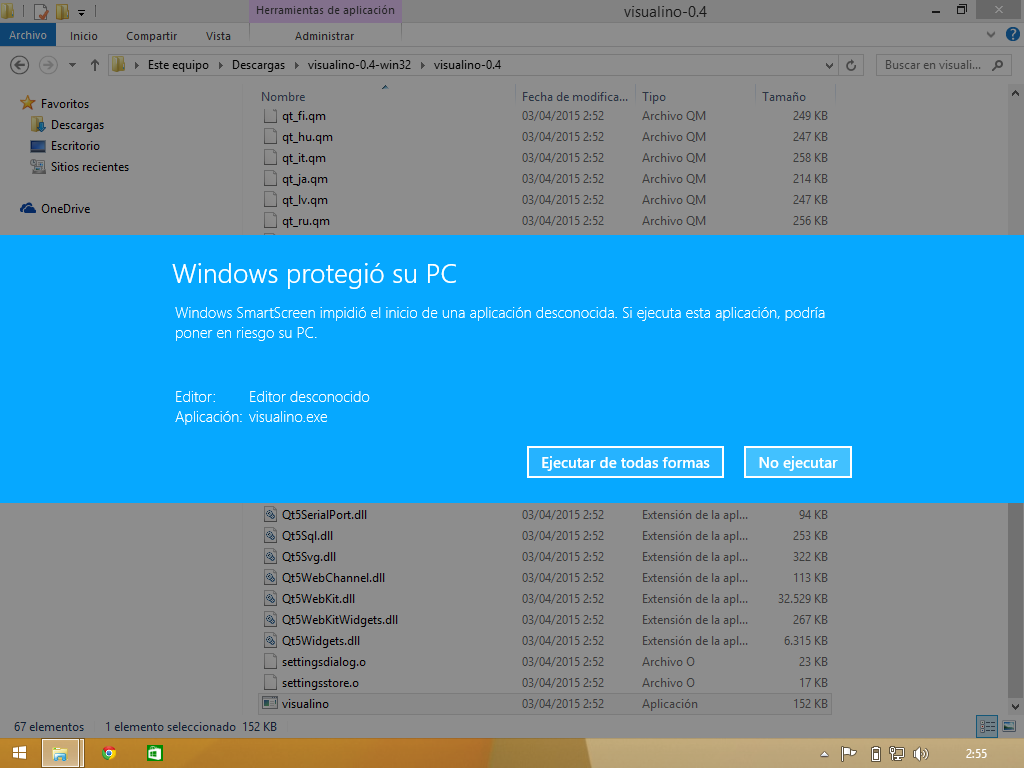
Task: Refresh the folder with the refresh icon
Action: point(851,65)
